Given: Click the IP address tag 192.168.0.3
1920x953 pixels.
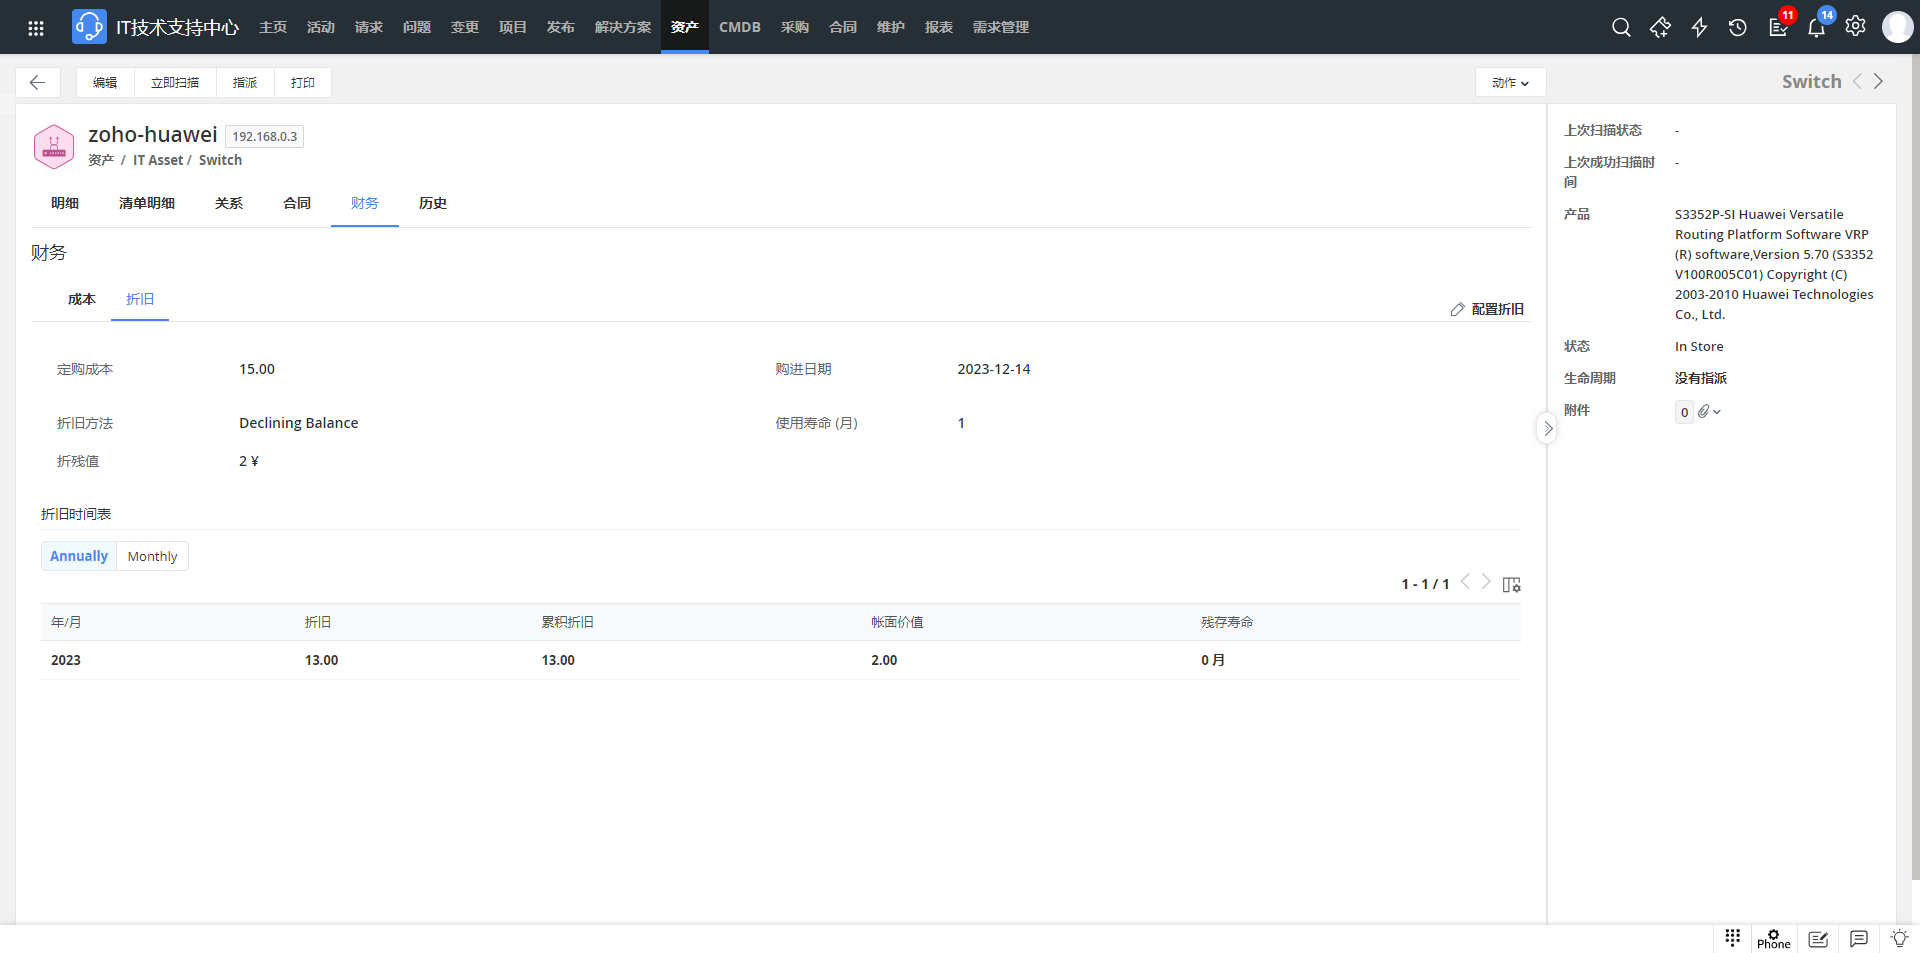Looking at the screenshot, I should tap(265, 137).
